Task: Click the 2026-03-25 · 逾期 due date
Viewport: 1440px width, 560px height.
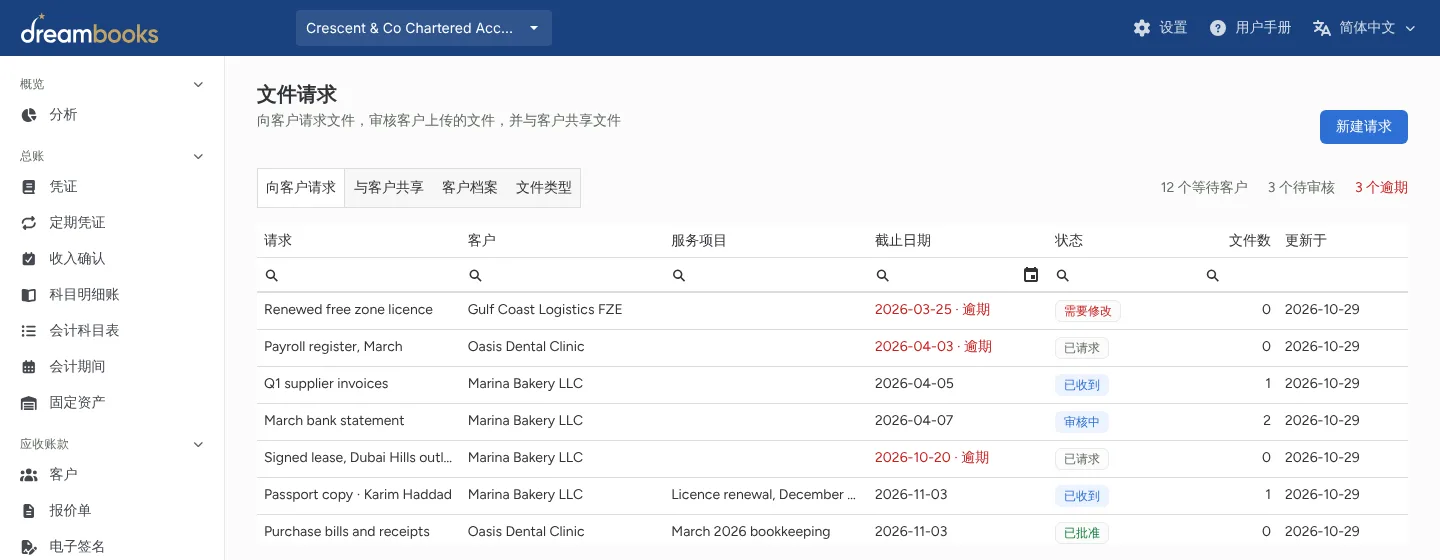Action: (932, 310)
